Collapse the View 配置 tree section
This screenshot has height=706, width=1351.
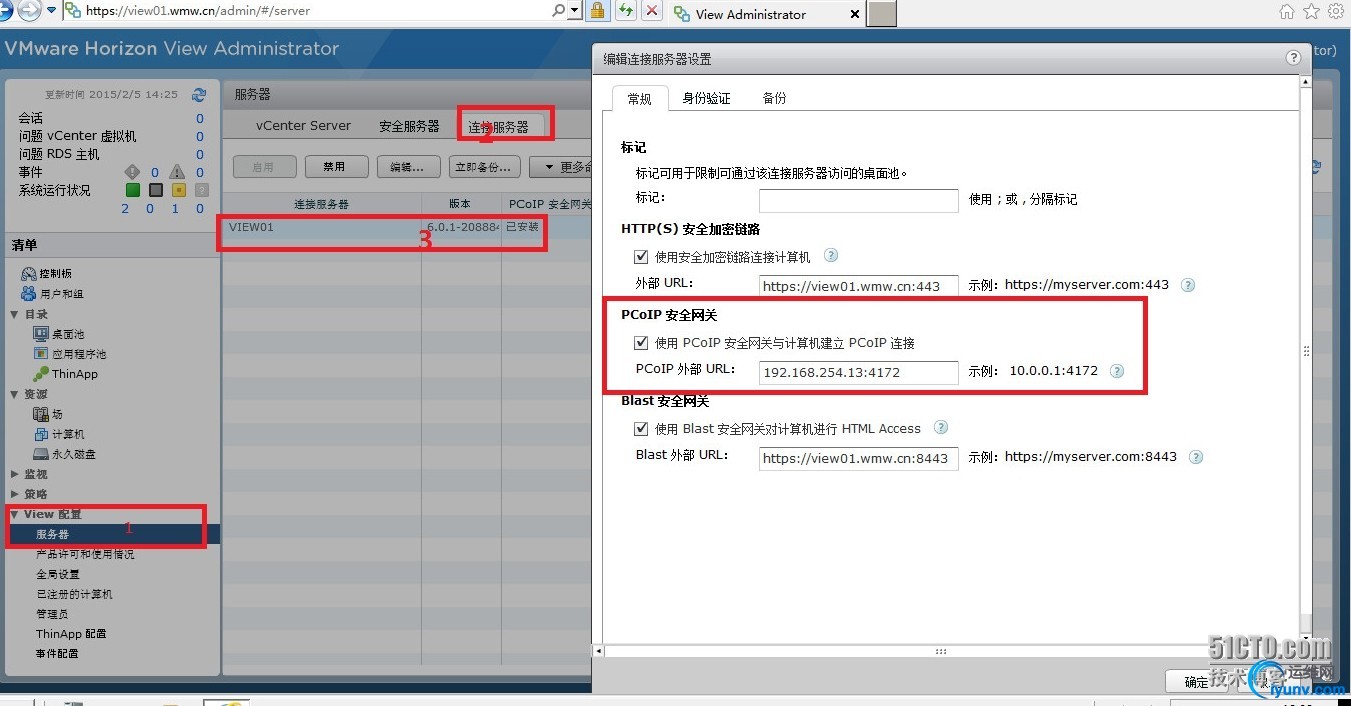coord(15,514)
